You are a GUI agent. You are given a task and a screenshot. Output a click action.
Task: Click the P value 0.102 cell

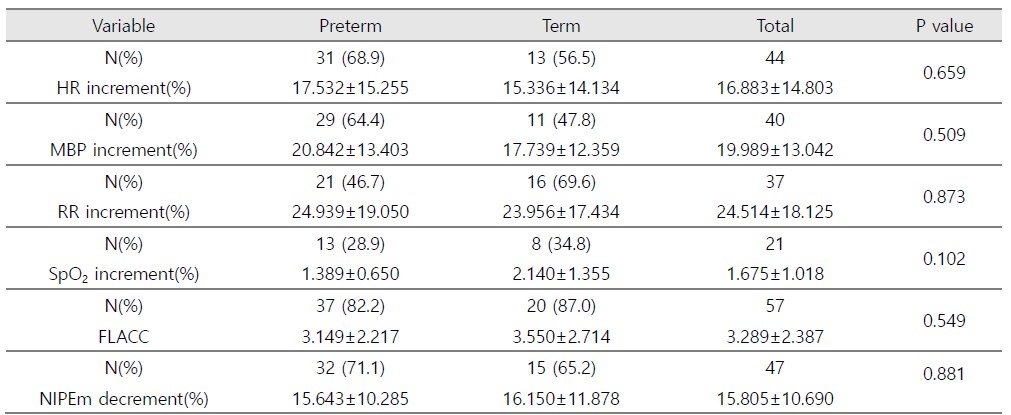[944, 259]
